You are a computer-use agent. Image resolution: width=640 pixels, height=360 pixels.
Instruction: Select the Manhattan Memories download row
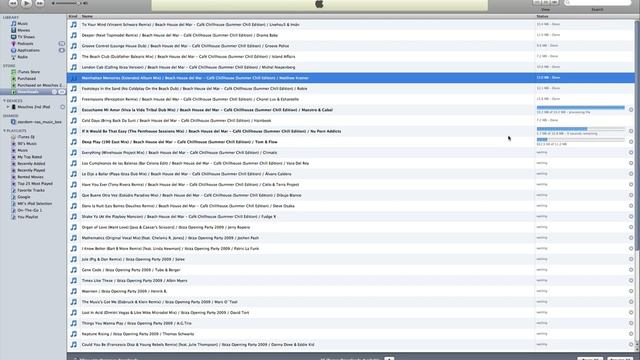(351, 78)
